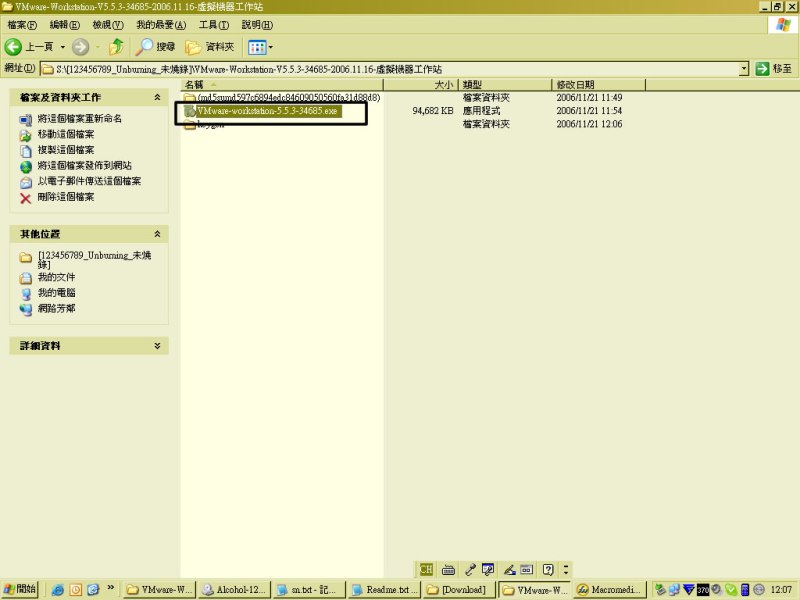Click the blue funnel tray icon

point(689,590)
